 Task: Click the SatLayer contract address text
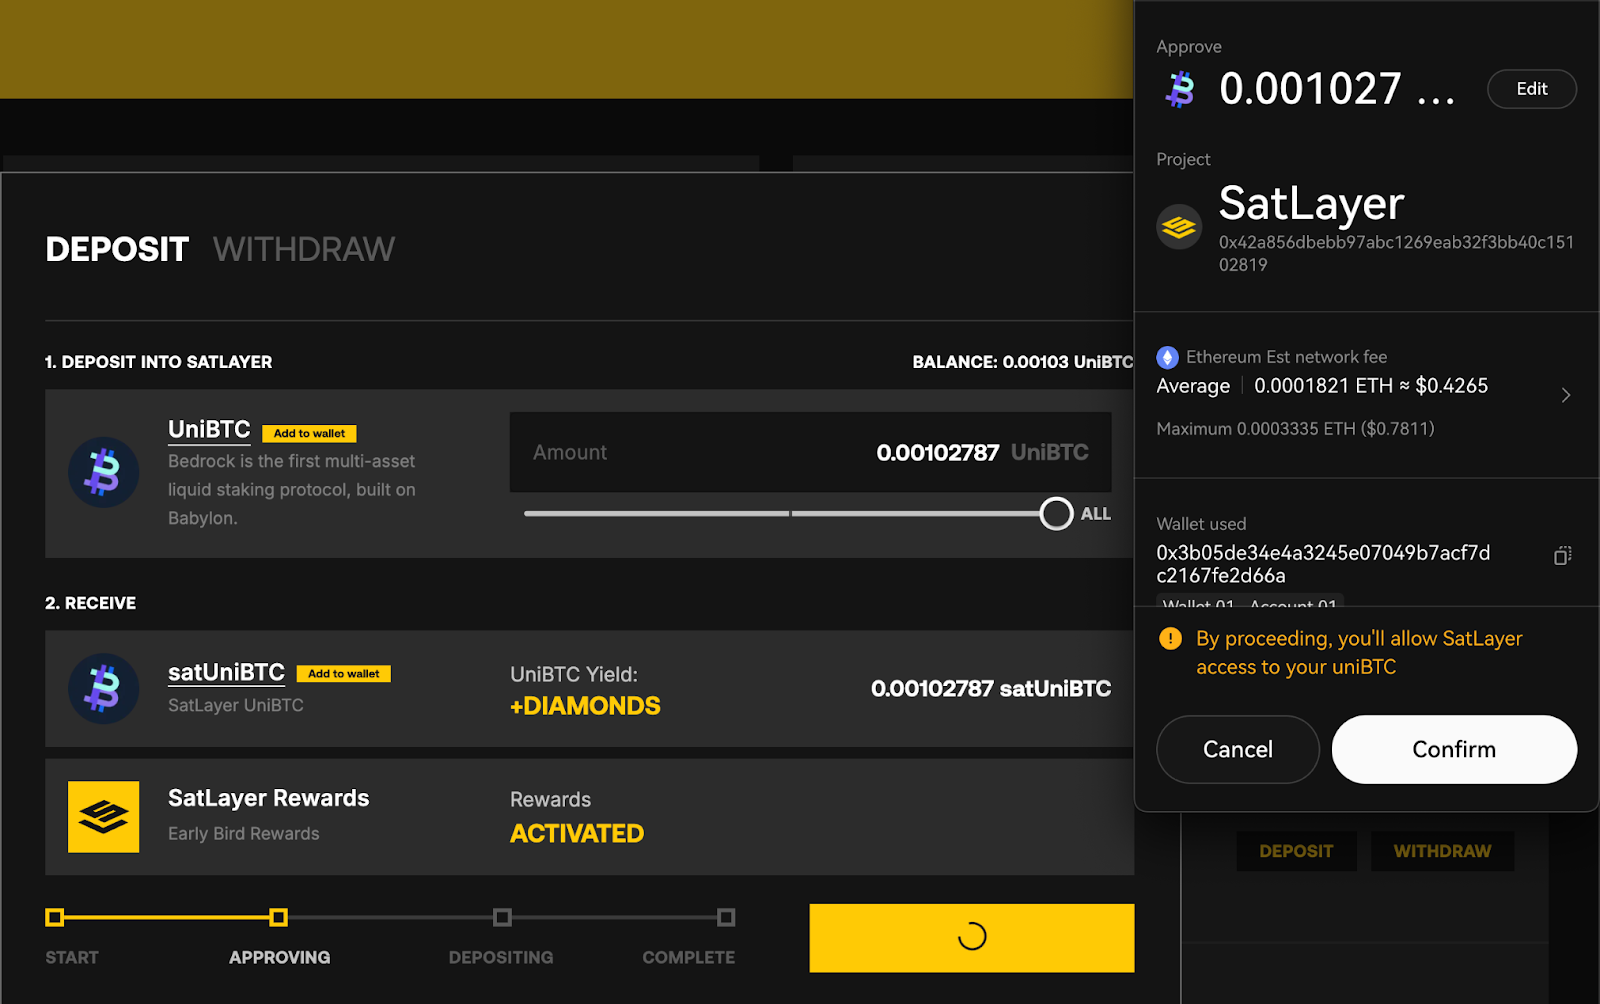(x=1396, y=253)
